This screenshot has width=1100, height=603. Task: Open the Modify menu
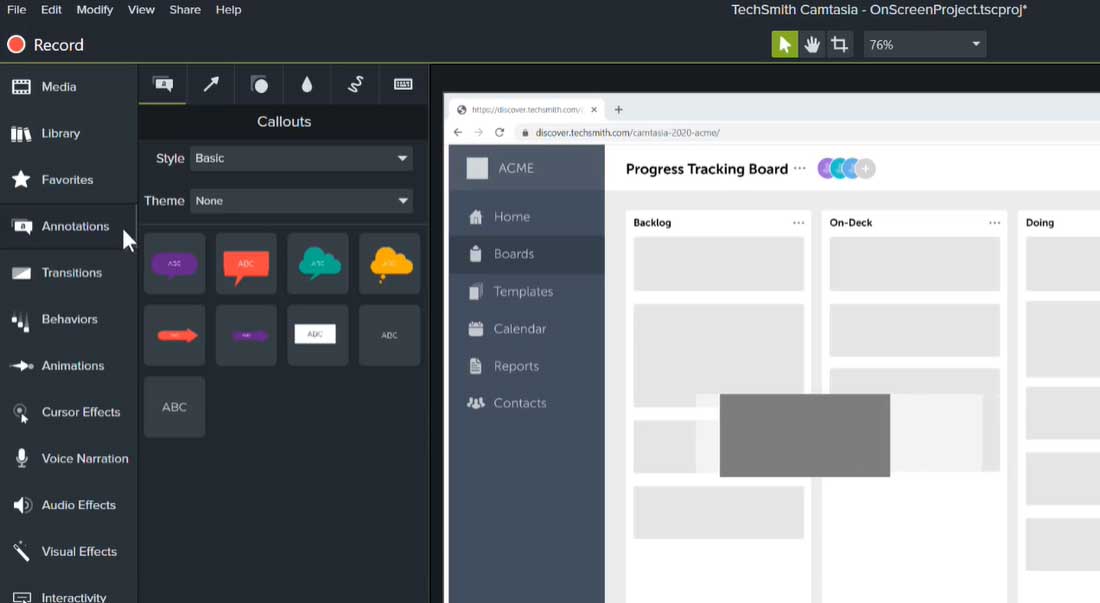tap(94, 9)
